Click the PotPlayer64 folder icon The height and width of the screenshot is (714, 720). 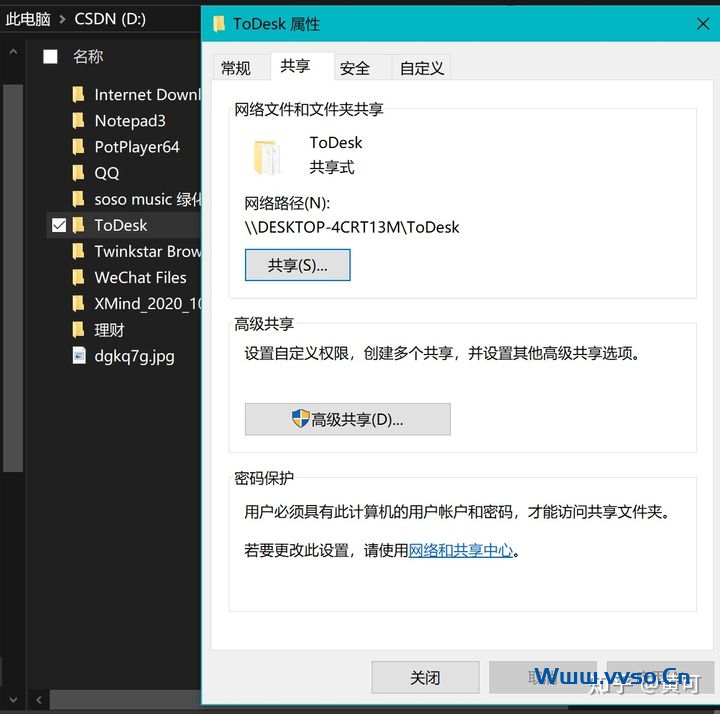[x=79, y=147]
